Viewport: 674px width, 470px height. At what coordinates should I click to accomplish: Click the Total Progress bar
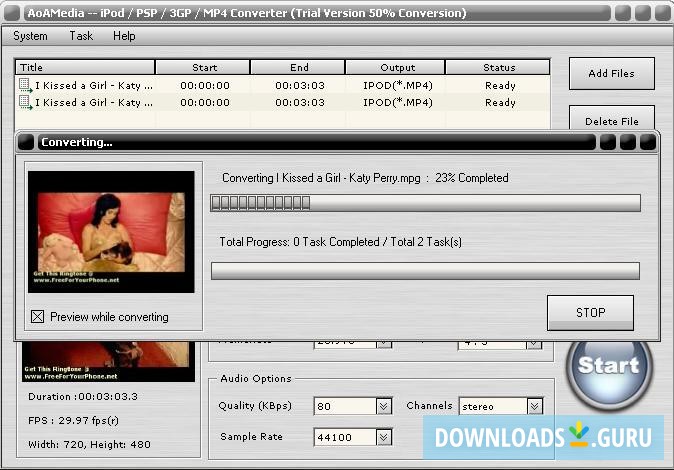(x=425, y=271)
